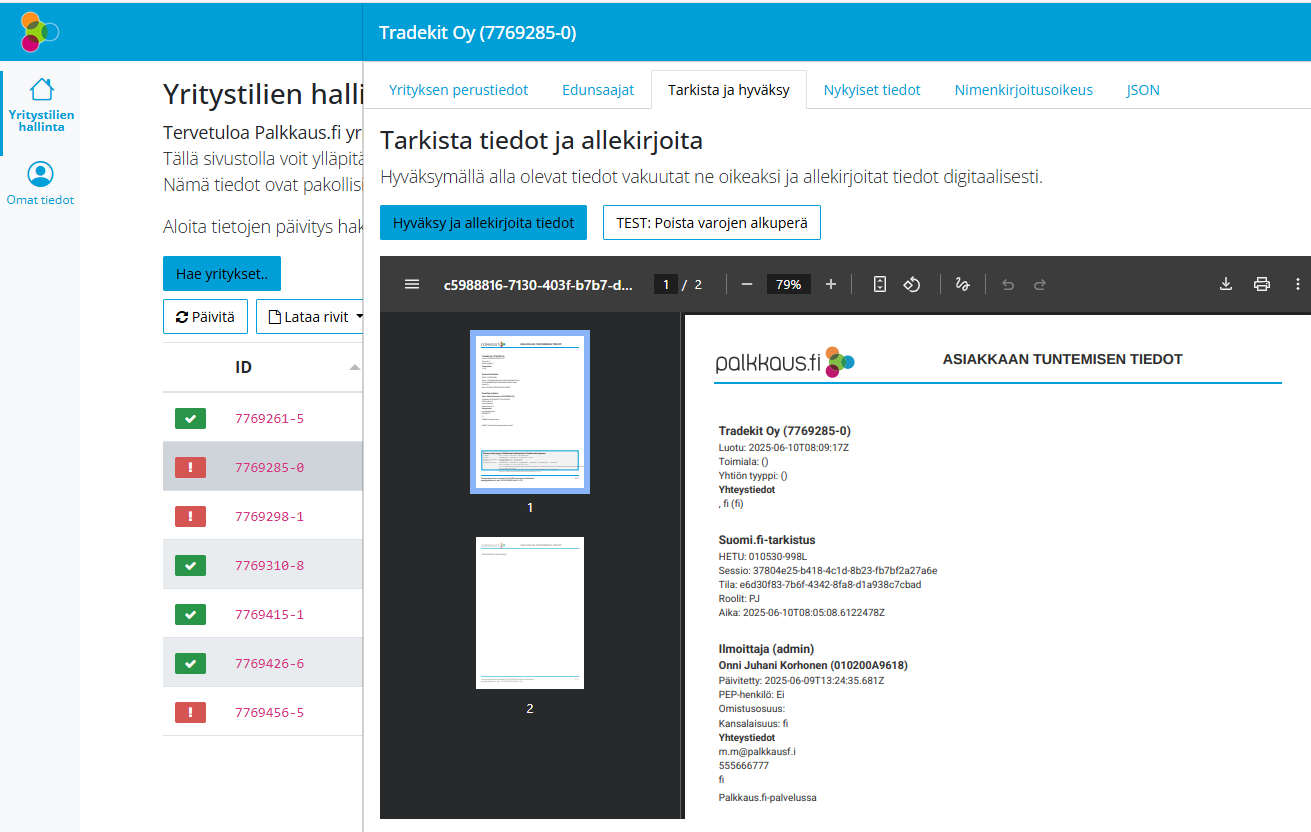Click green check status for 7769426-6
The width and height of the screenshot is (1311, 832).
pyautogui.click(x=190, y=663)
